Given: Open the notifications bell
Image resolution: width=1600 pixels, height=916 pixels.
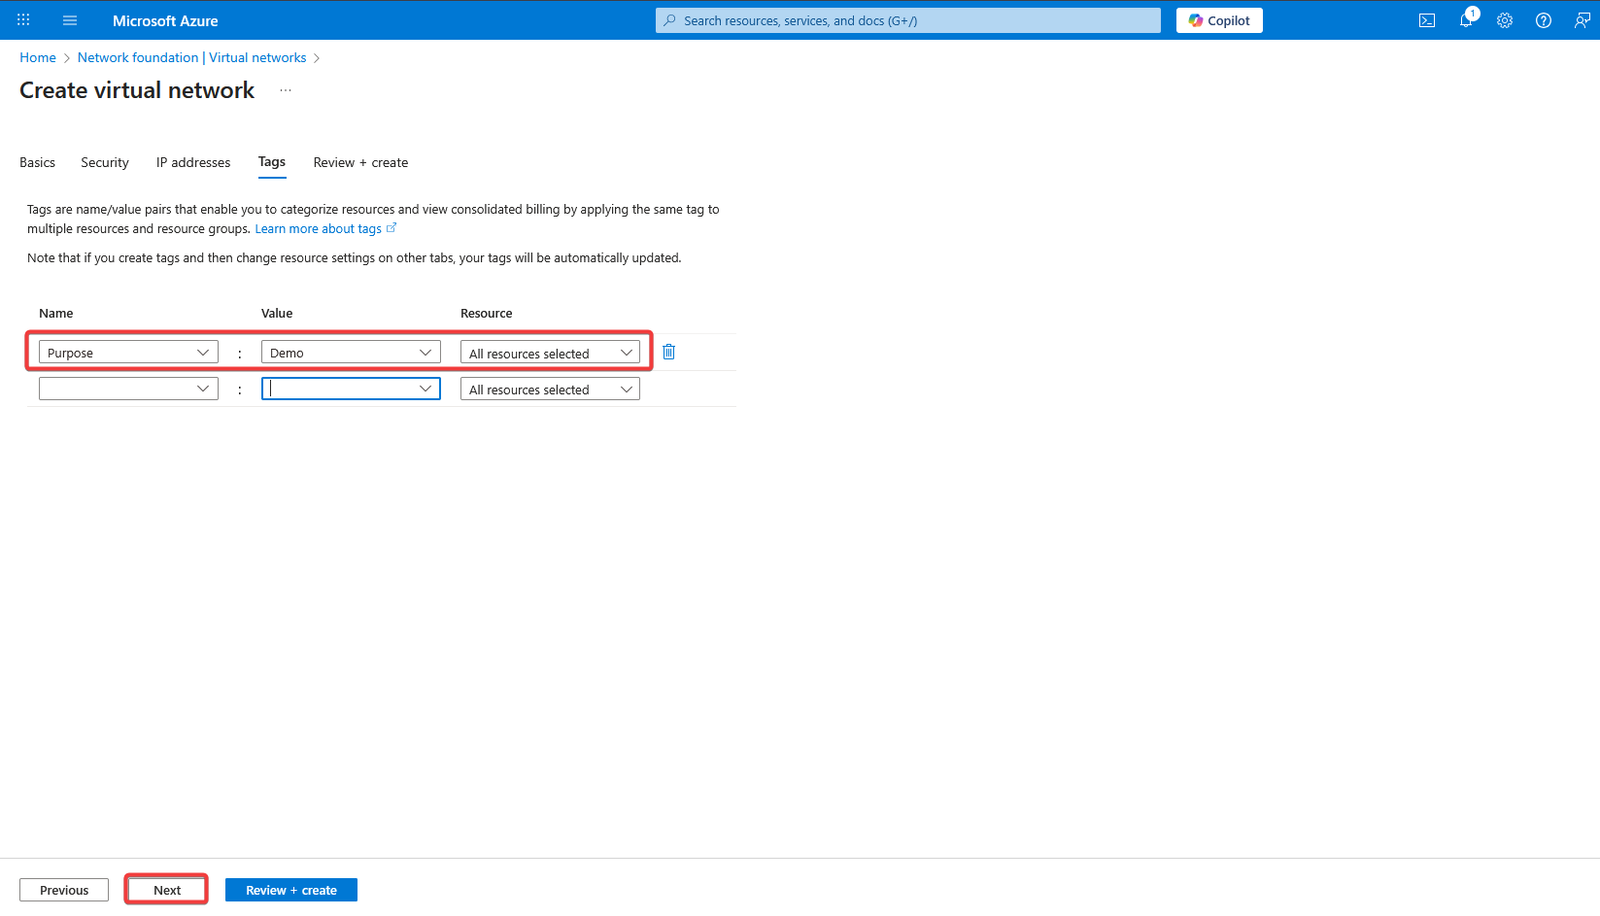Looking at the screenshot, I should click(x=1465, y=20).
